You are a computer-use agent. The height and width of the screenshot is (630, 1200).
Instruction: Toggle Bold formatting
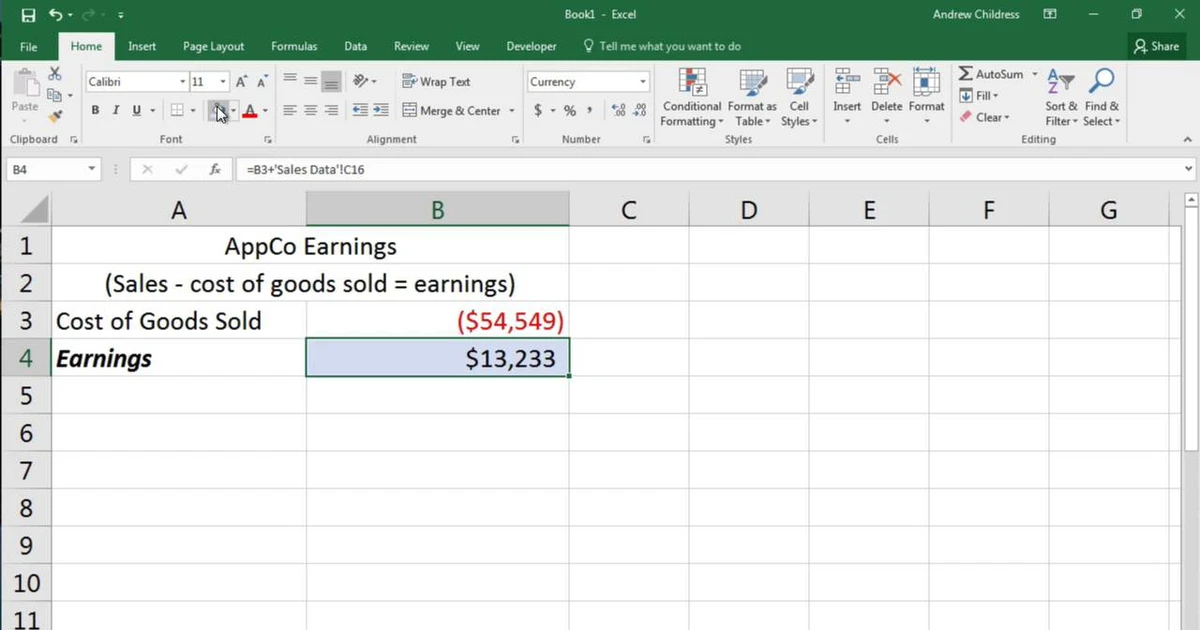(96, 111)
